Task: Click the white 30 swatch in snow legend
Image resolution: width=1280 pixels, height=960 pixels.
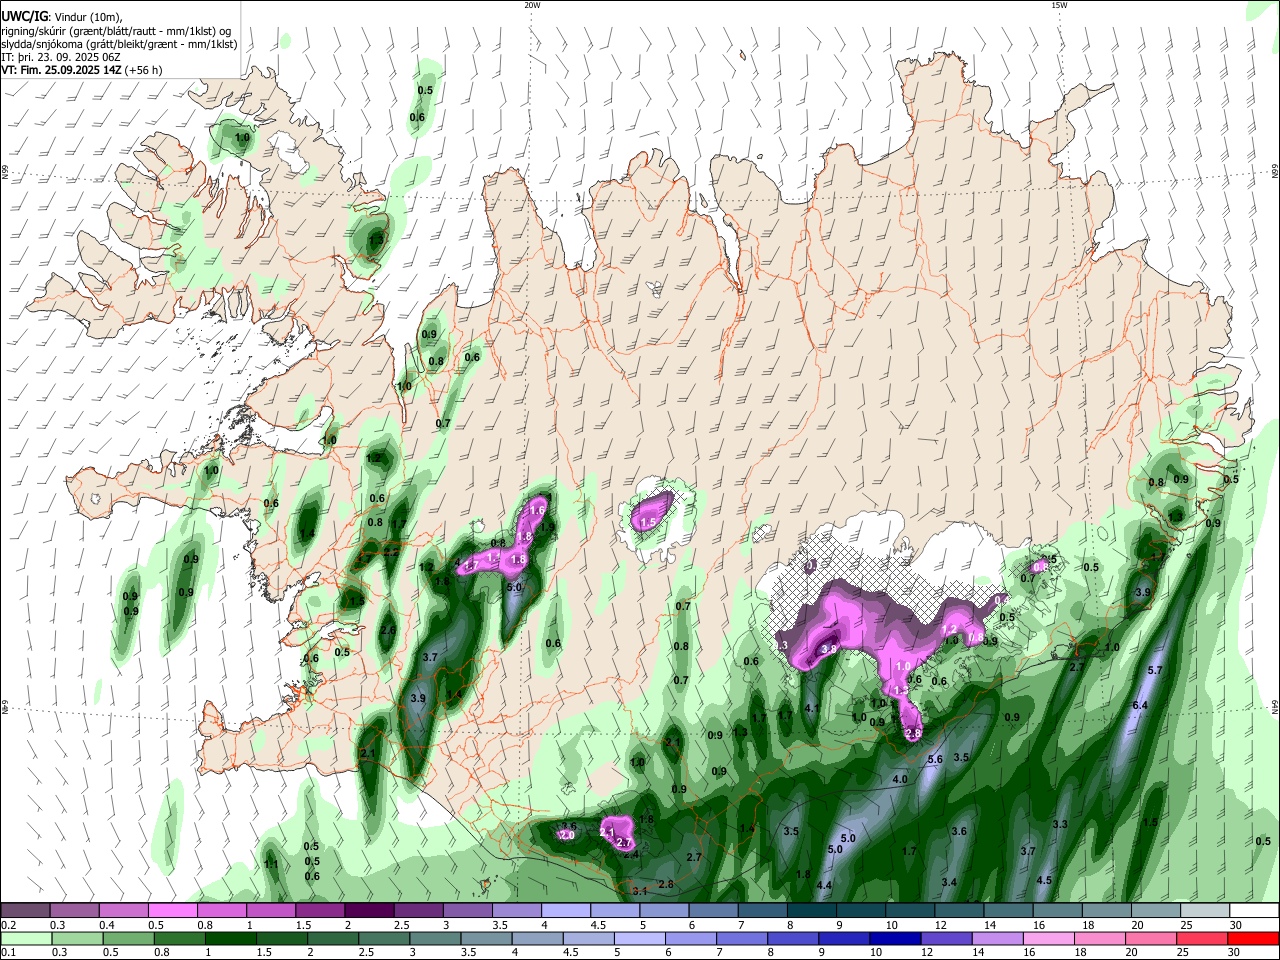Action: point(1254,911)
